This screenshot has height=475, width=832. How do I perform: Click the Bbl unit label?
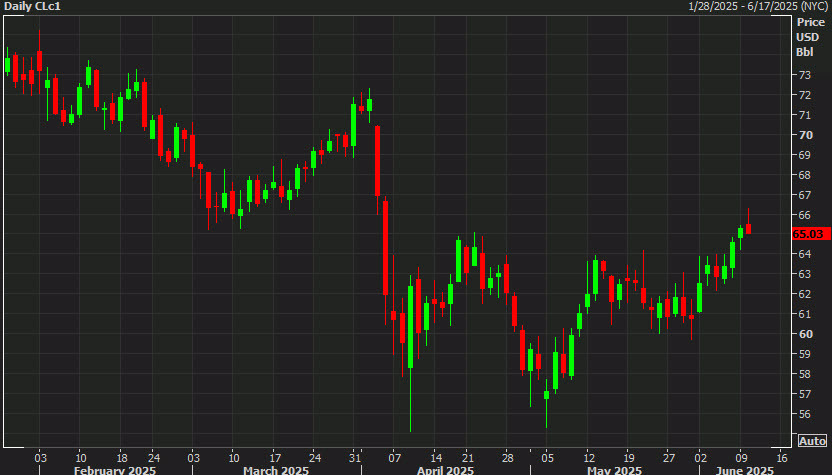point(804,52)
